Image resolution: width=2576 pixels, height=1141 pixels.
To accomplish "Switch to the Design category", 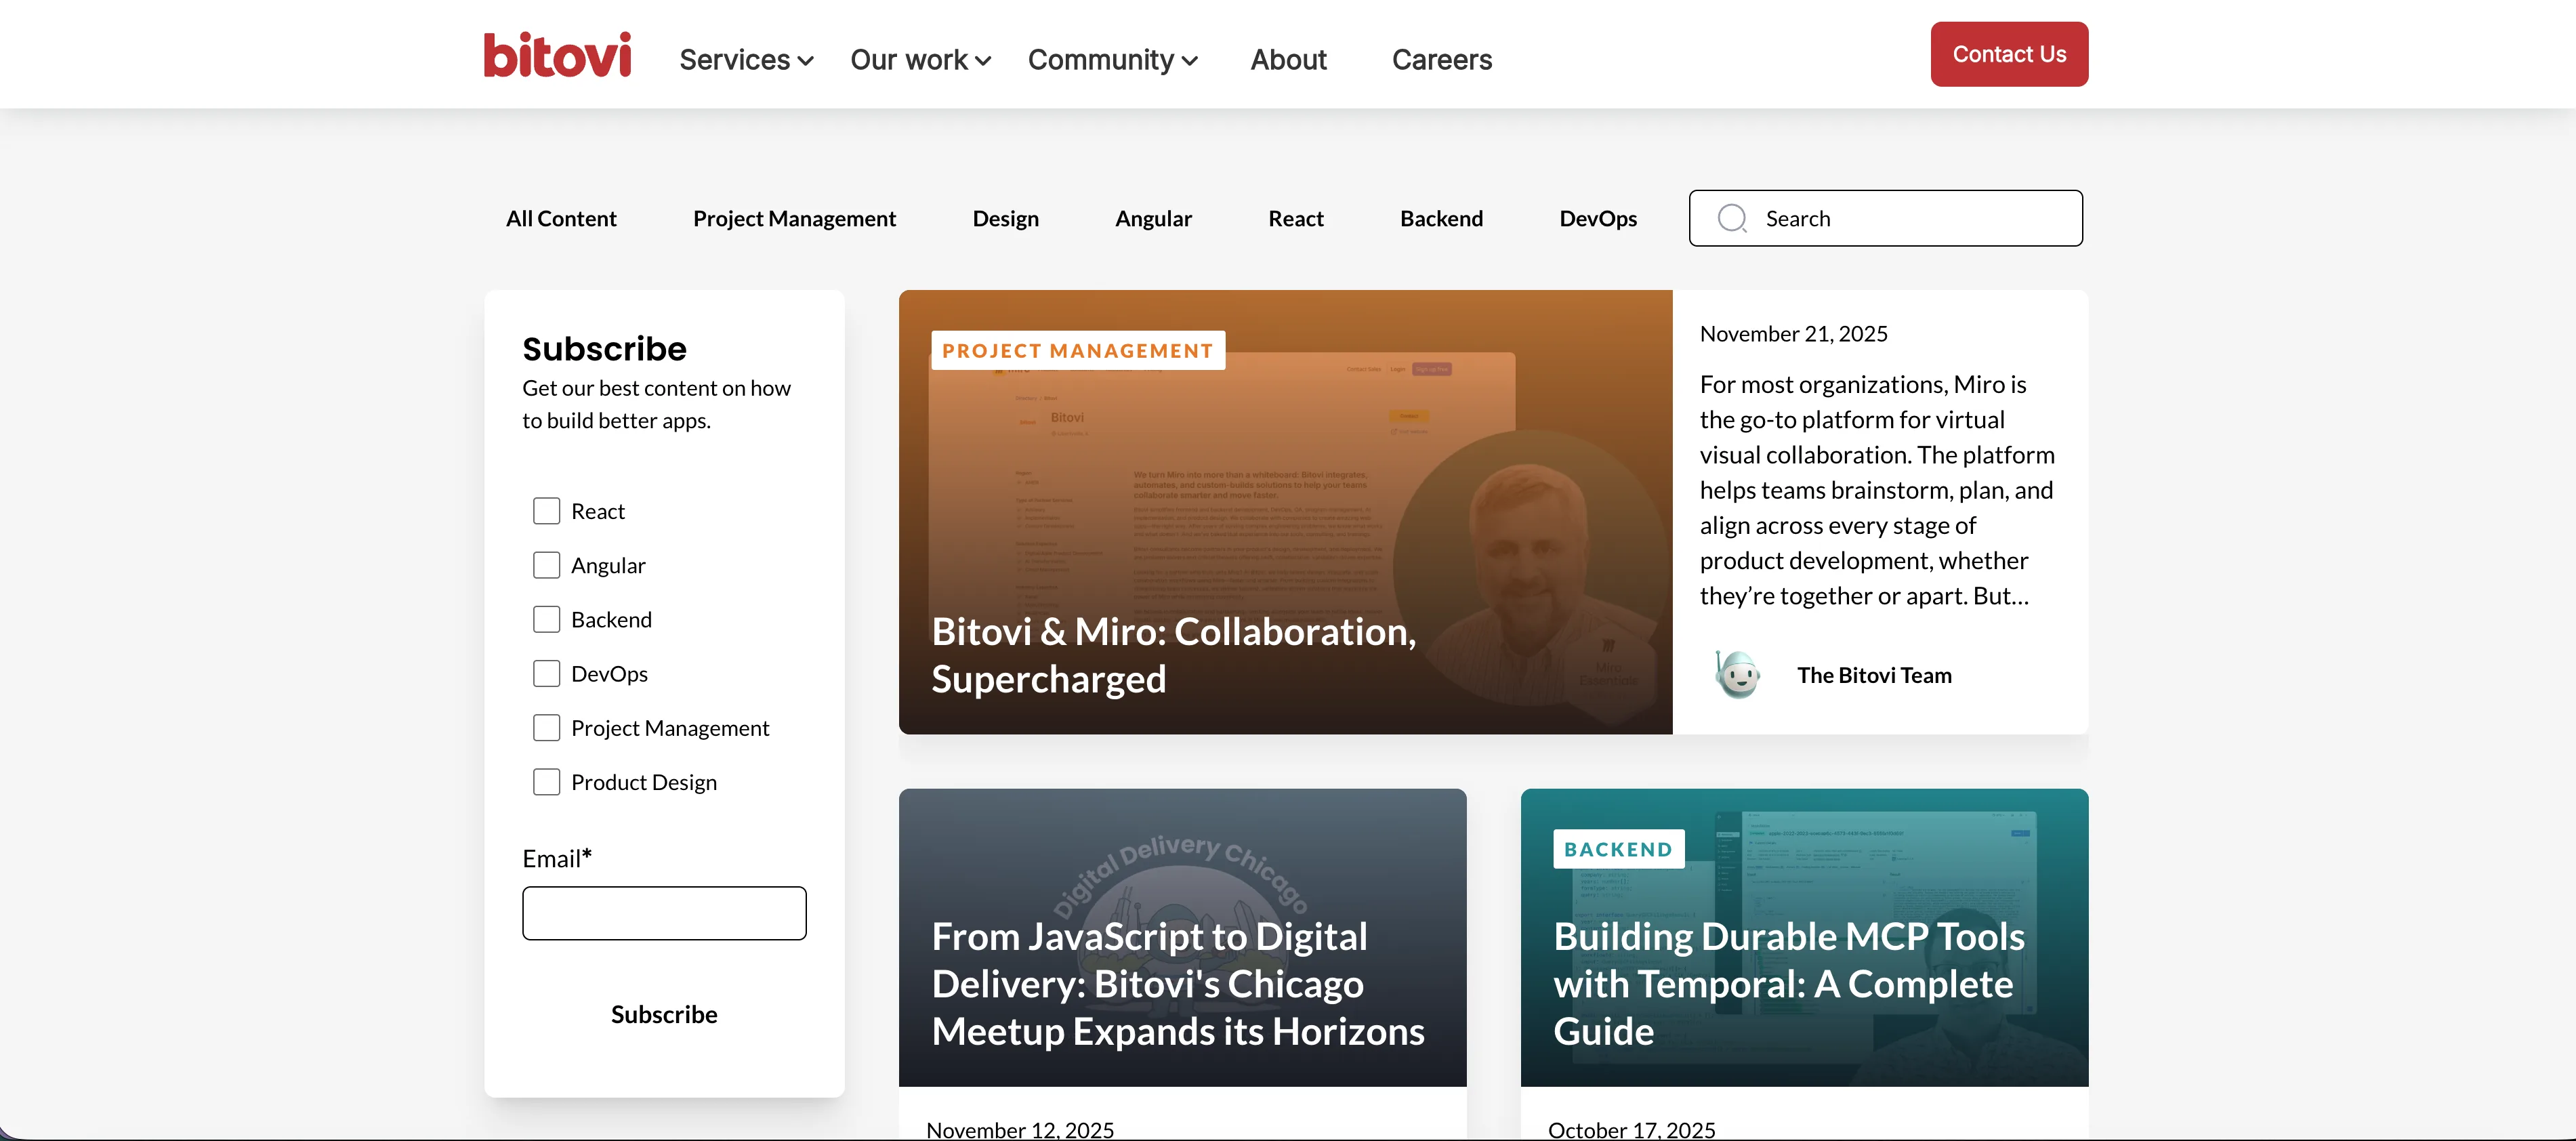I will pos(1005,218).
